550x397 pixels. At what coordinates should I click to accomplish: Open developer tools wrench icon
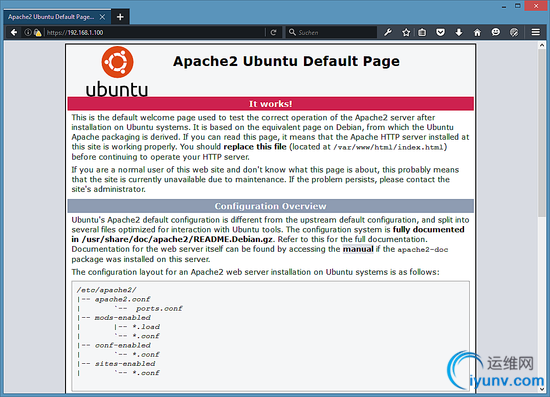pos(388,33)
